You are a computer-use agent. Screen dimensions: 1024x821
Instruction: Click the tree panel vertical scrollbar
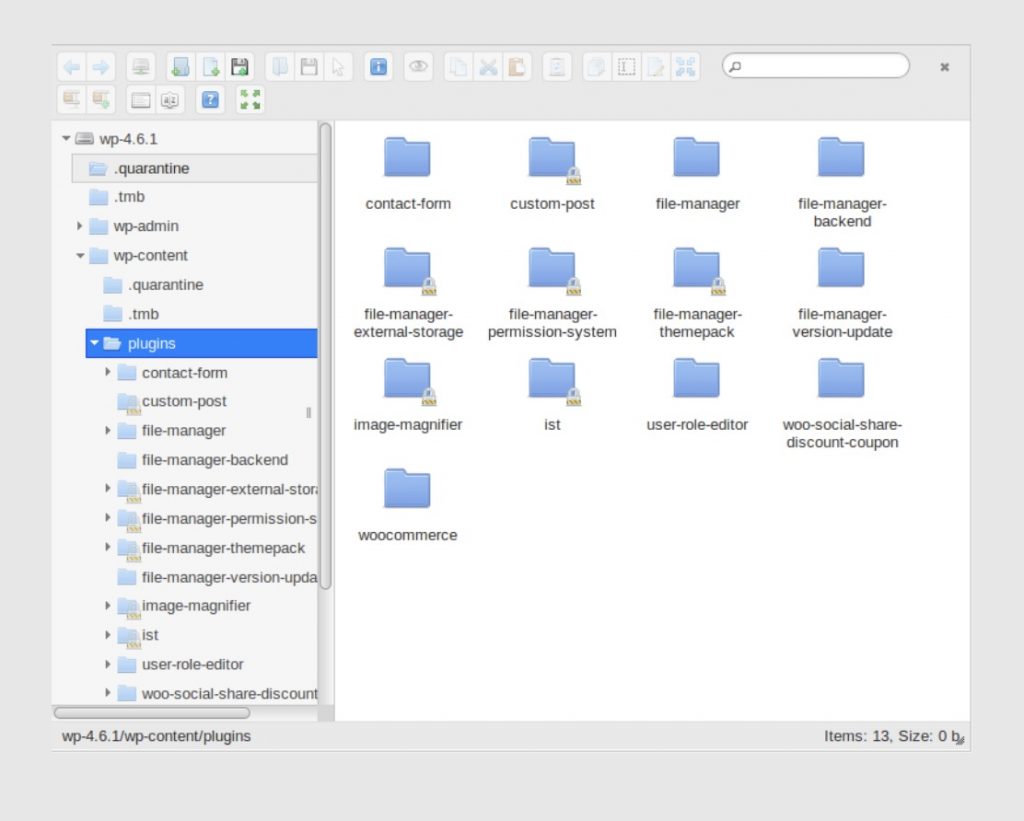325,356
